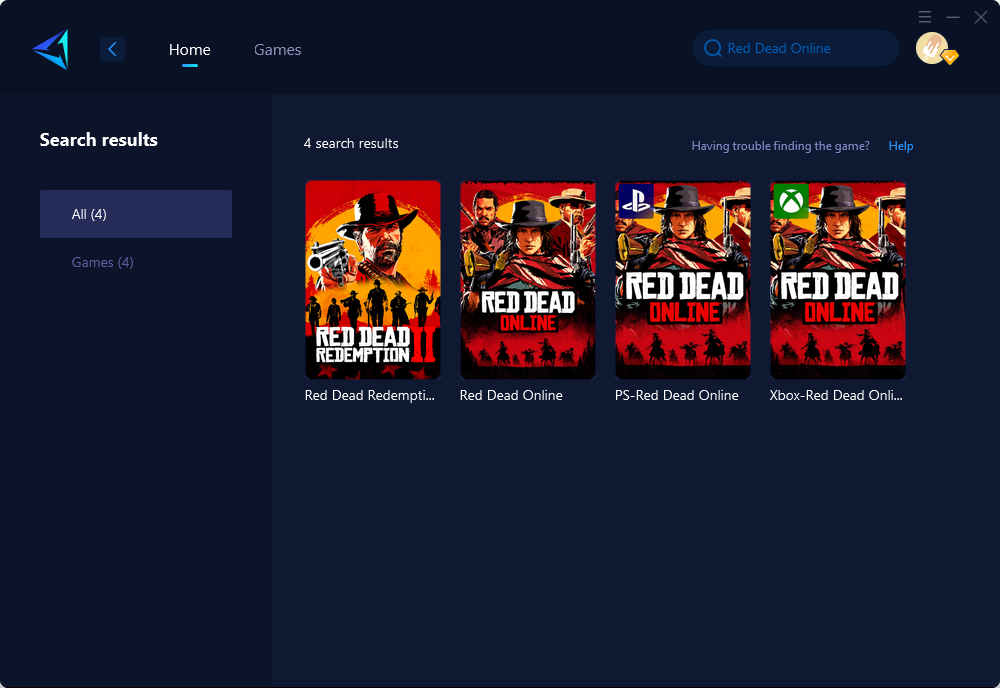Open the Help link

tap(901, 146)
